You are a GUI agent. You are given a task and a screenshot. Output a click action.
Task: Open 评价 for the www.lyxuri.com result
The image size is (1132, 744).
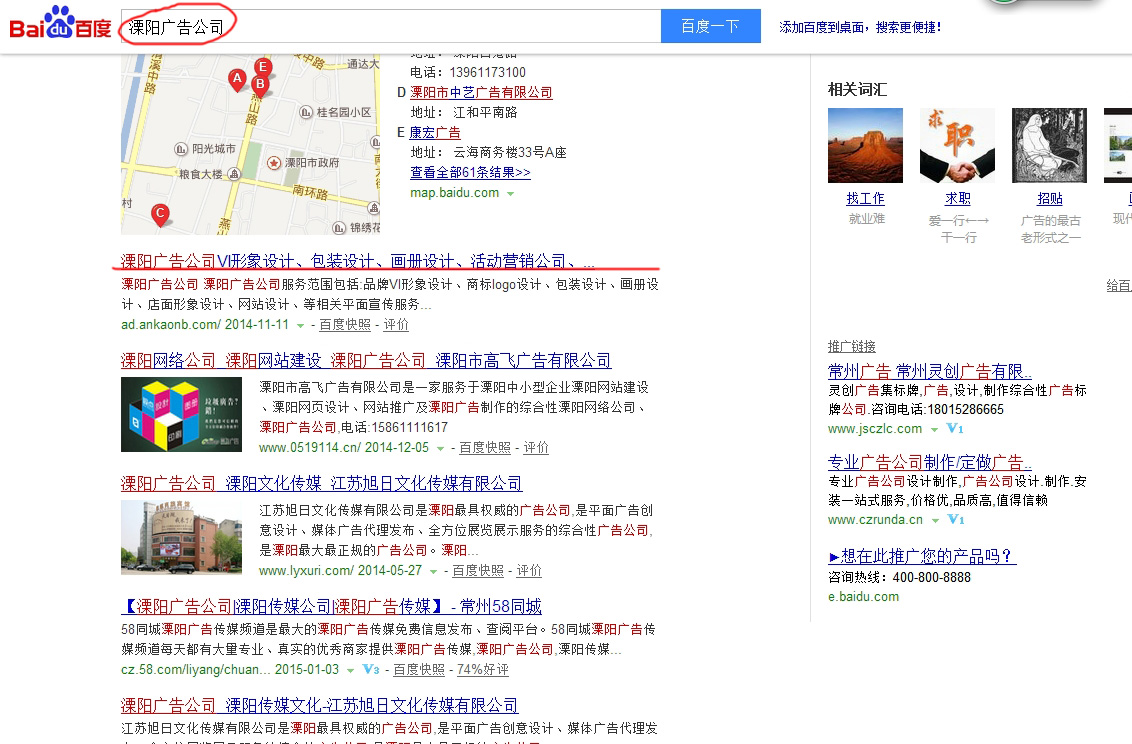click(529, 570)
